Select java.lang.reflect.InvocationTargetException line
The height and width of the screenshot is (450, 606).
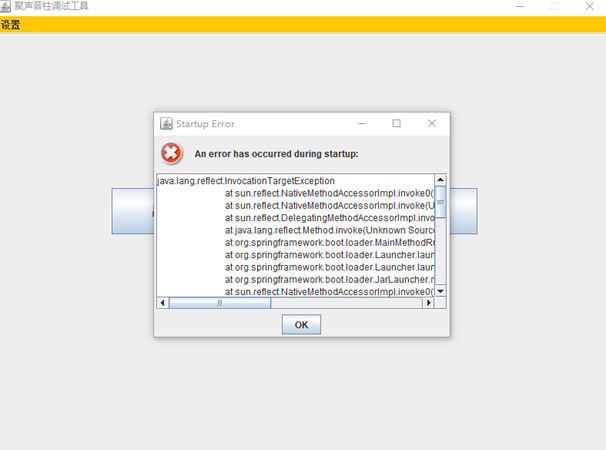pos(246,181)
